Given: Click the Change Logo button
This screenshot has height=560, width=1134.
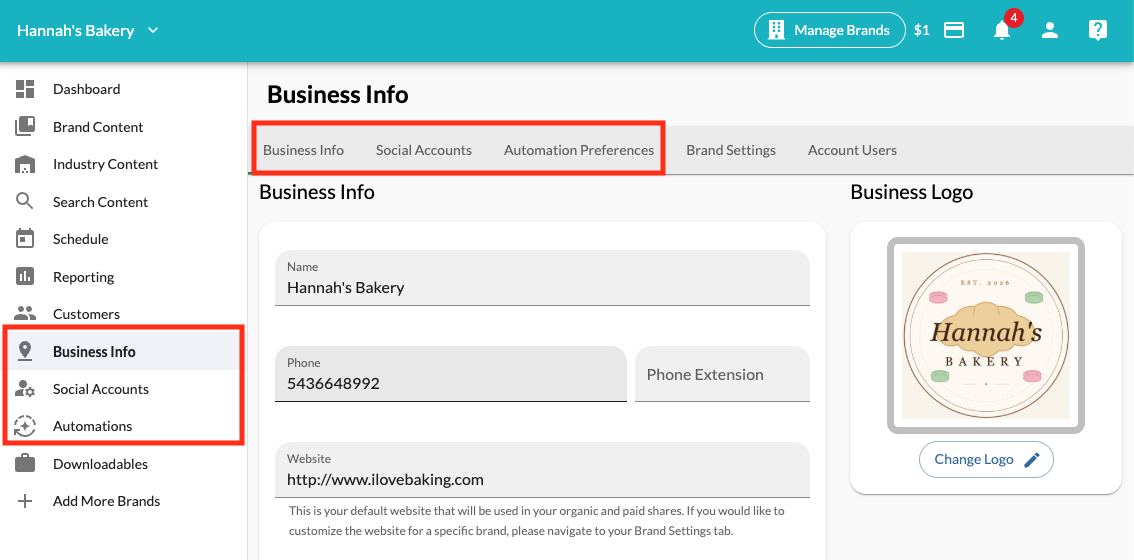Looking at the screenshot, I should click(x=986, y=459).
